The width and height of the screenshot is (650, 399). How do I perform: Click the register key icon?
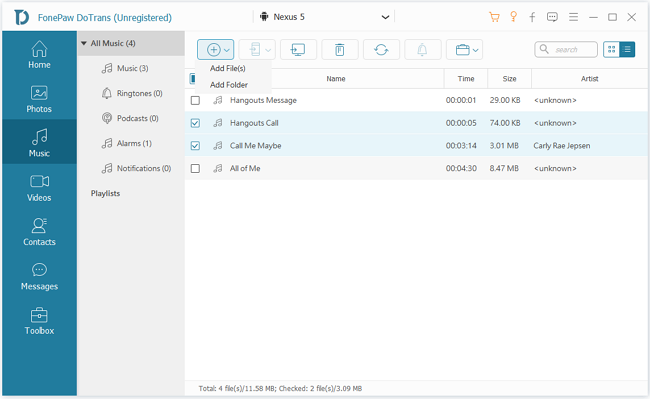pos(514,17)
